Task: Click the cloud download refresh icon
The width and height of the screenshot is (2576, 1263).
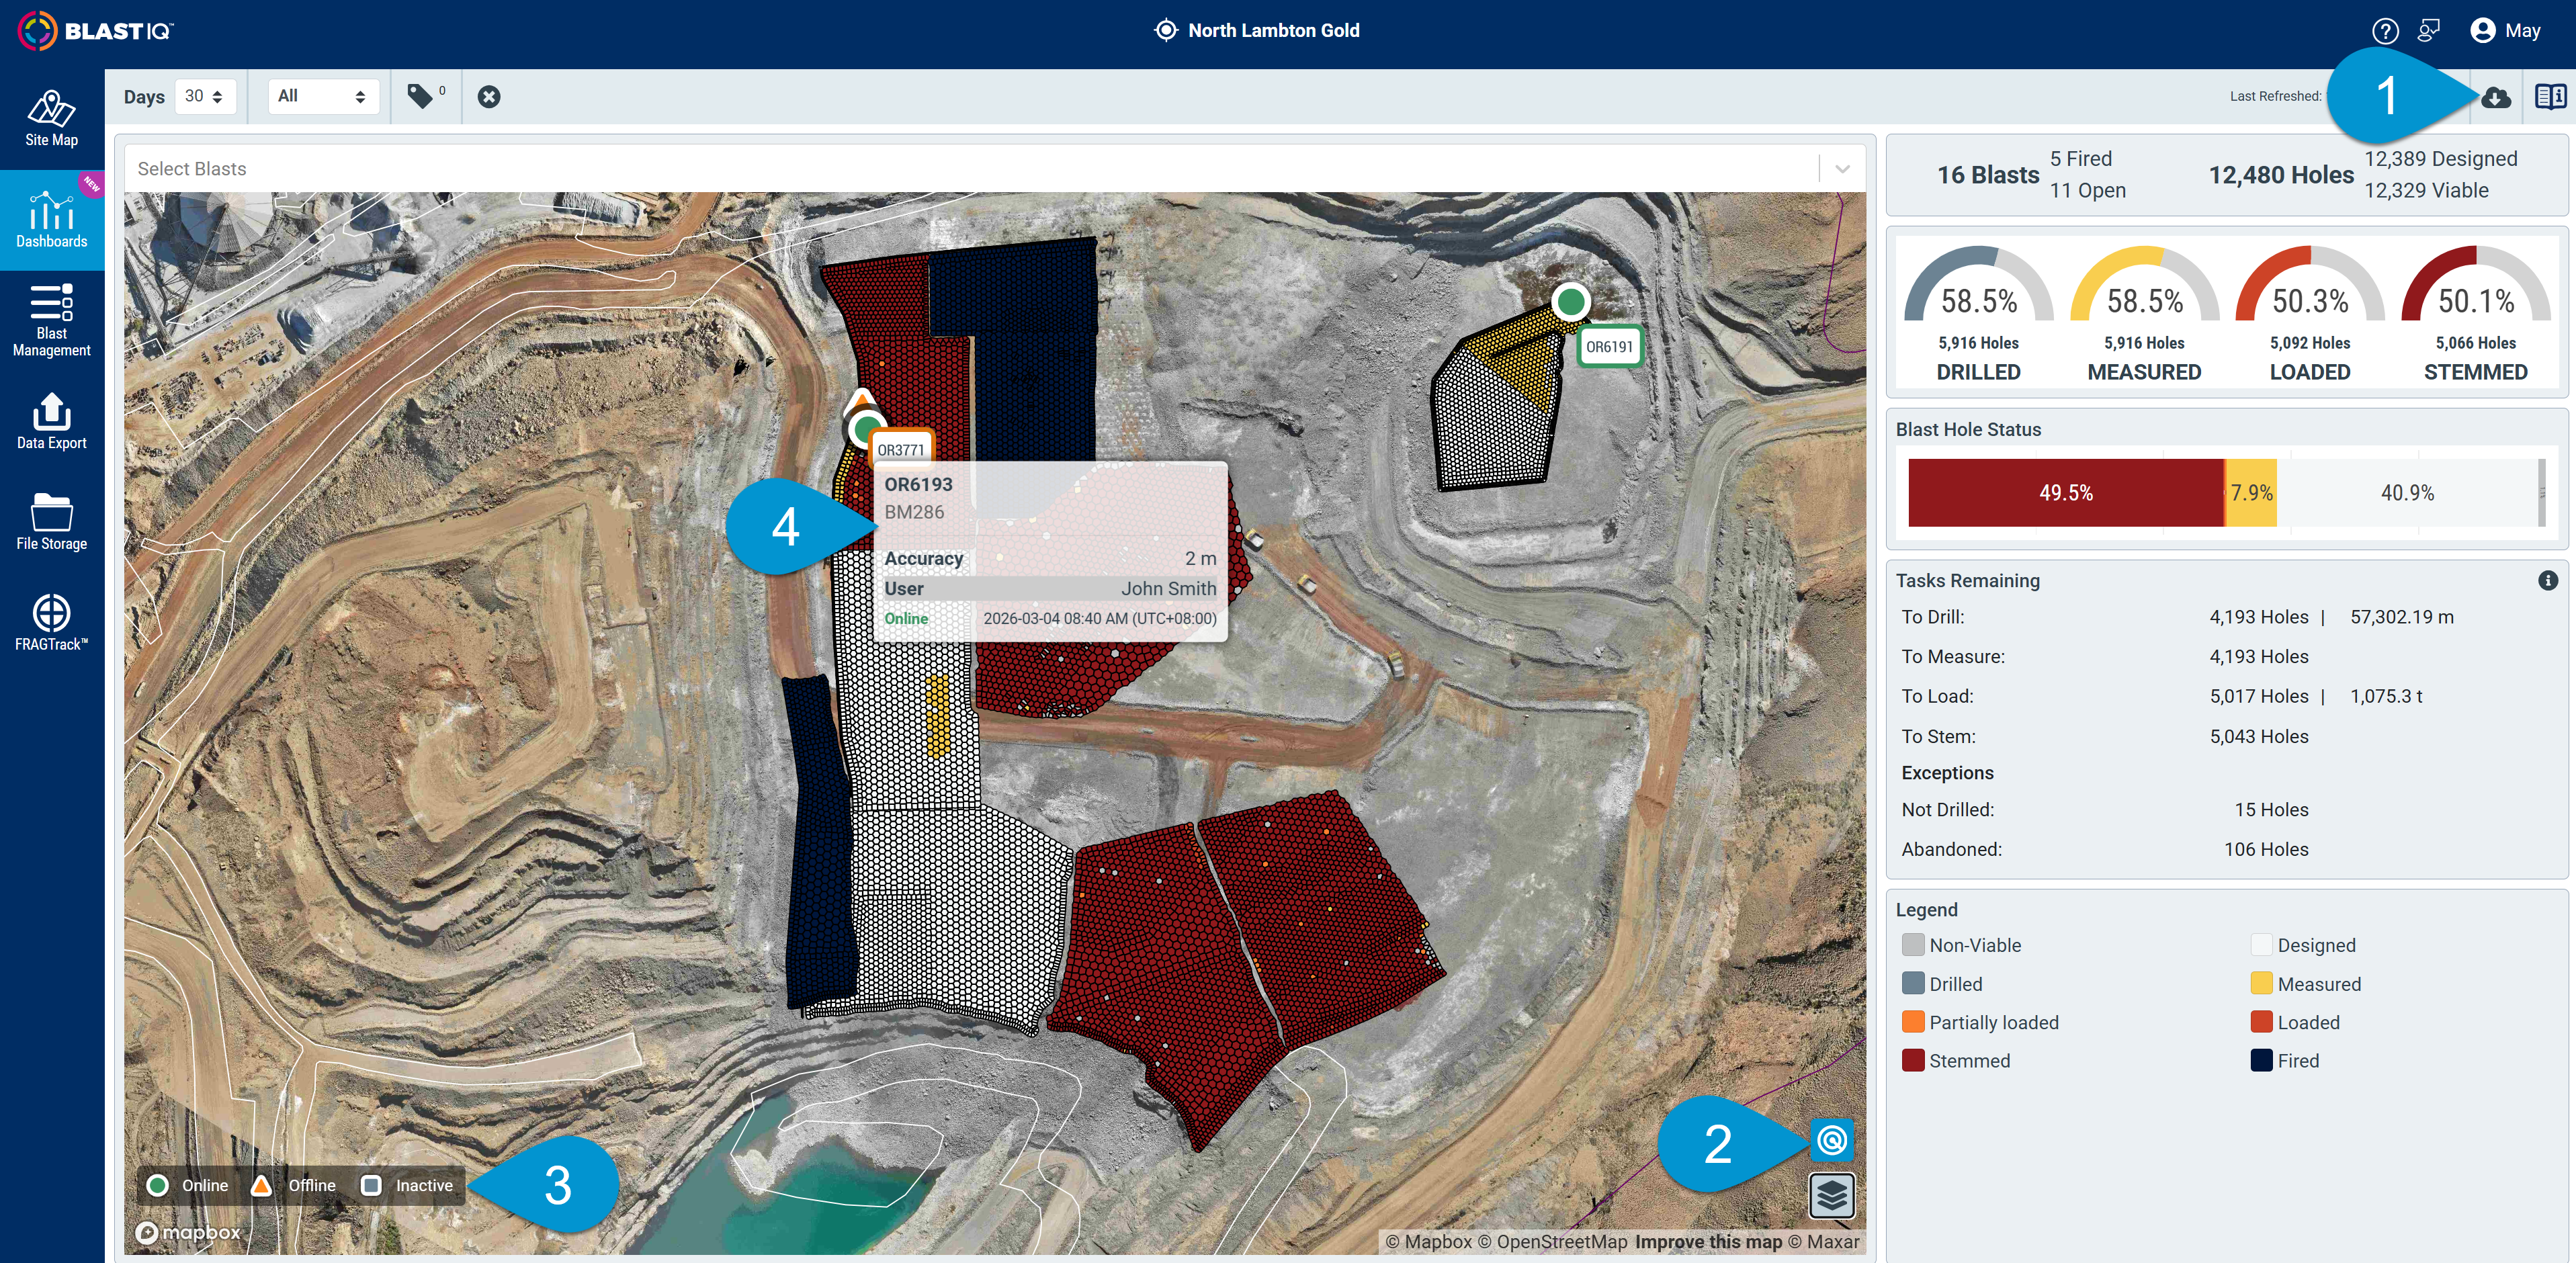Action: pos(2496,97)
